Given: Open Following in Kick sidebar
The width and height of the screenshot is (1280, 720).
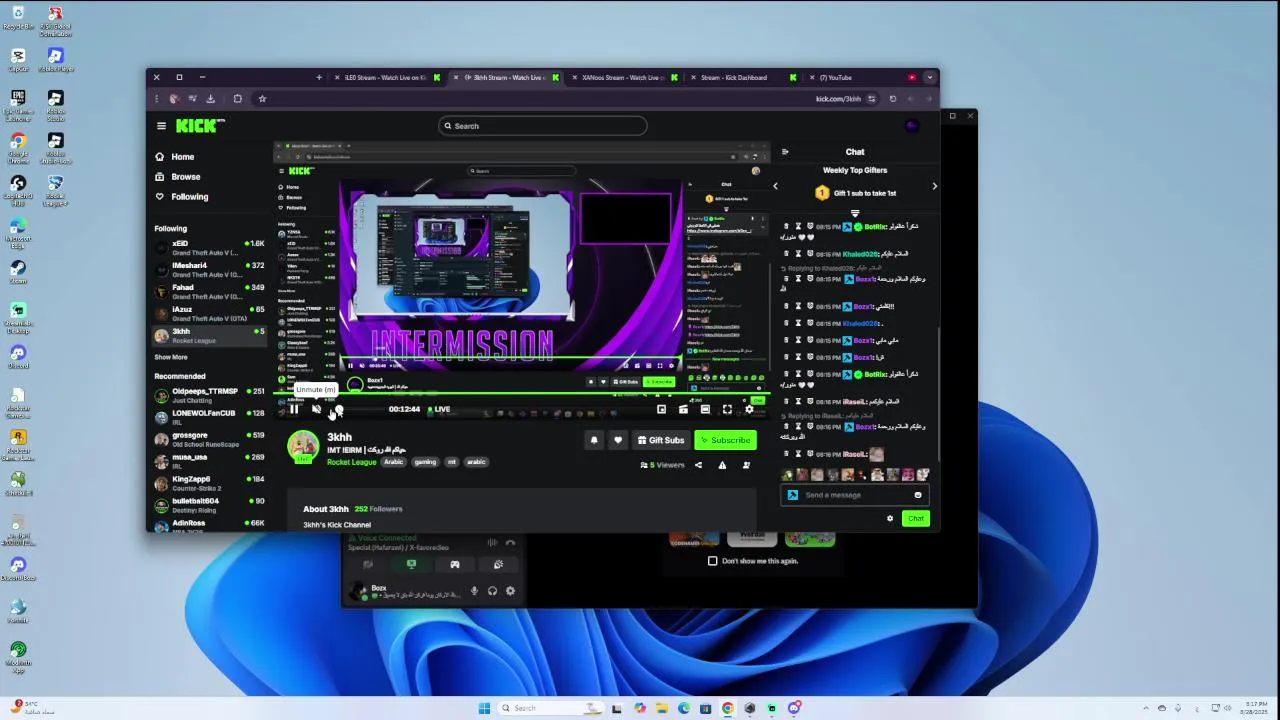Looking at the screenshot, I should [x=189, y=197].
